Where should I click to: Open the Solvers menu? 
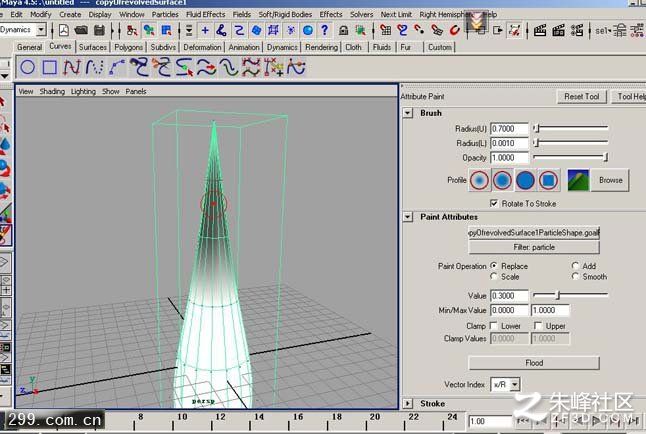361,14
